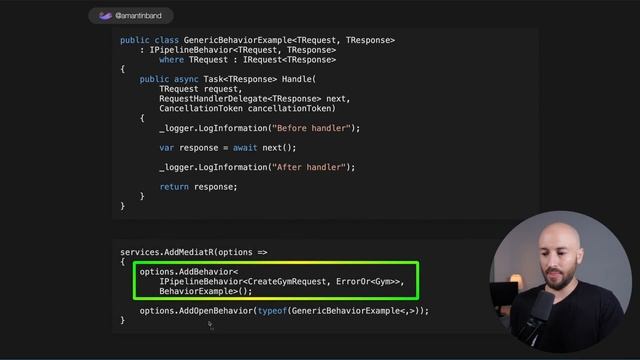
Task: Click "RequestHandlerDelegate<TResponse> next," line
Action: (255, 99)
